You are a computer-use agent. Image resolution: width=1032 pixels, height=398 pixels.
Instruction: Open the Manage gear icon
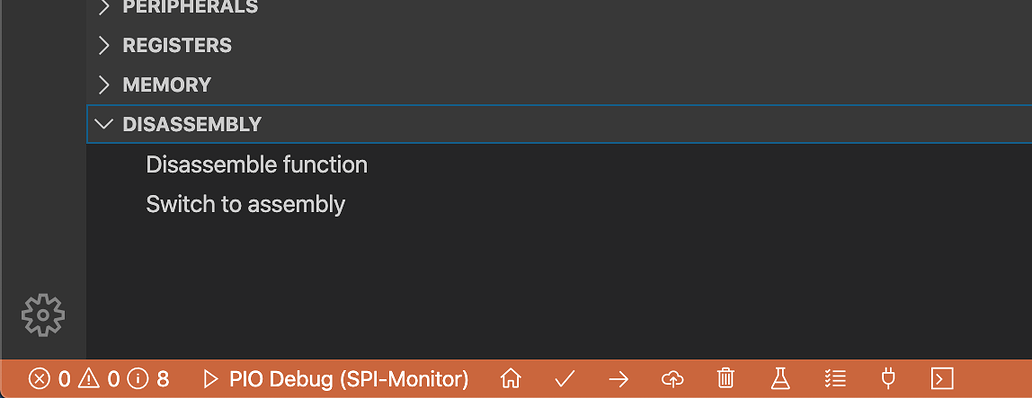(x=43, y=315)
